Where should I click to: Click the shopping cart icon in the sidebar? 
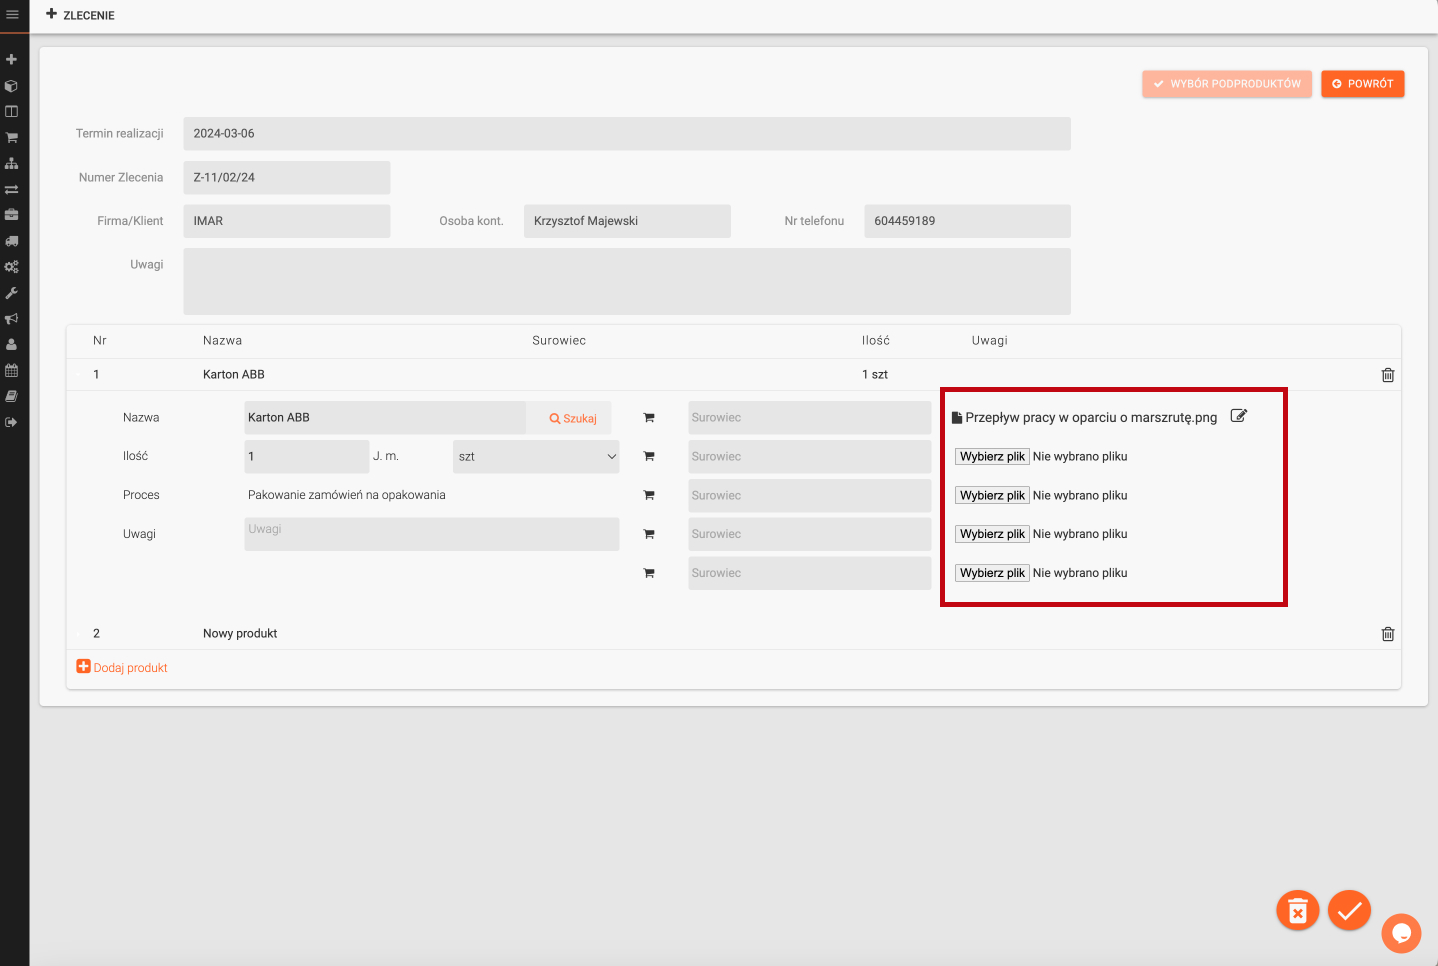coord(12,137)
